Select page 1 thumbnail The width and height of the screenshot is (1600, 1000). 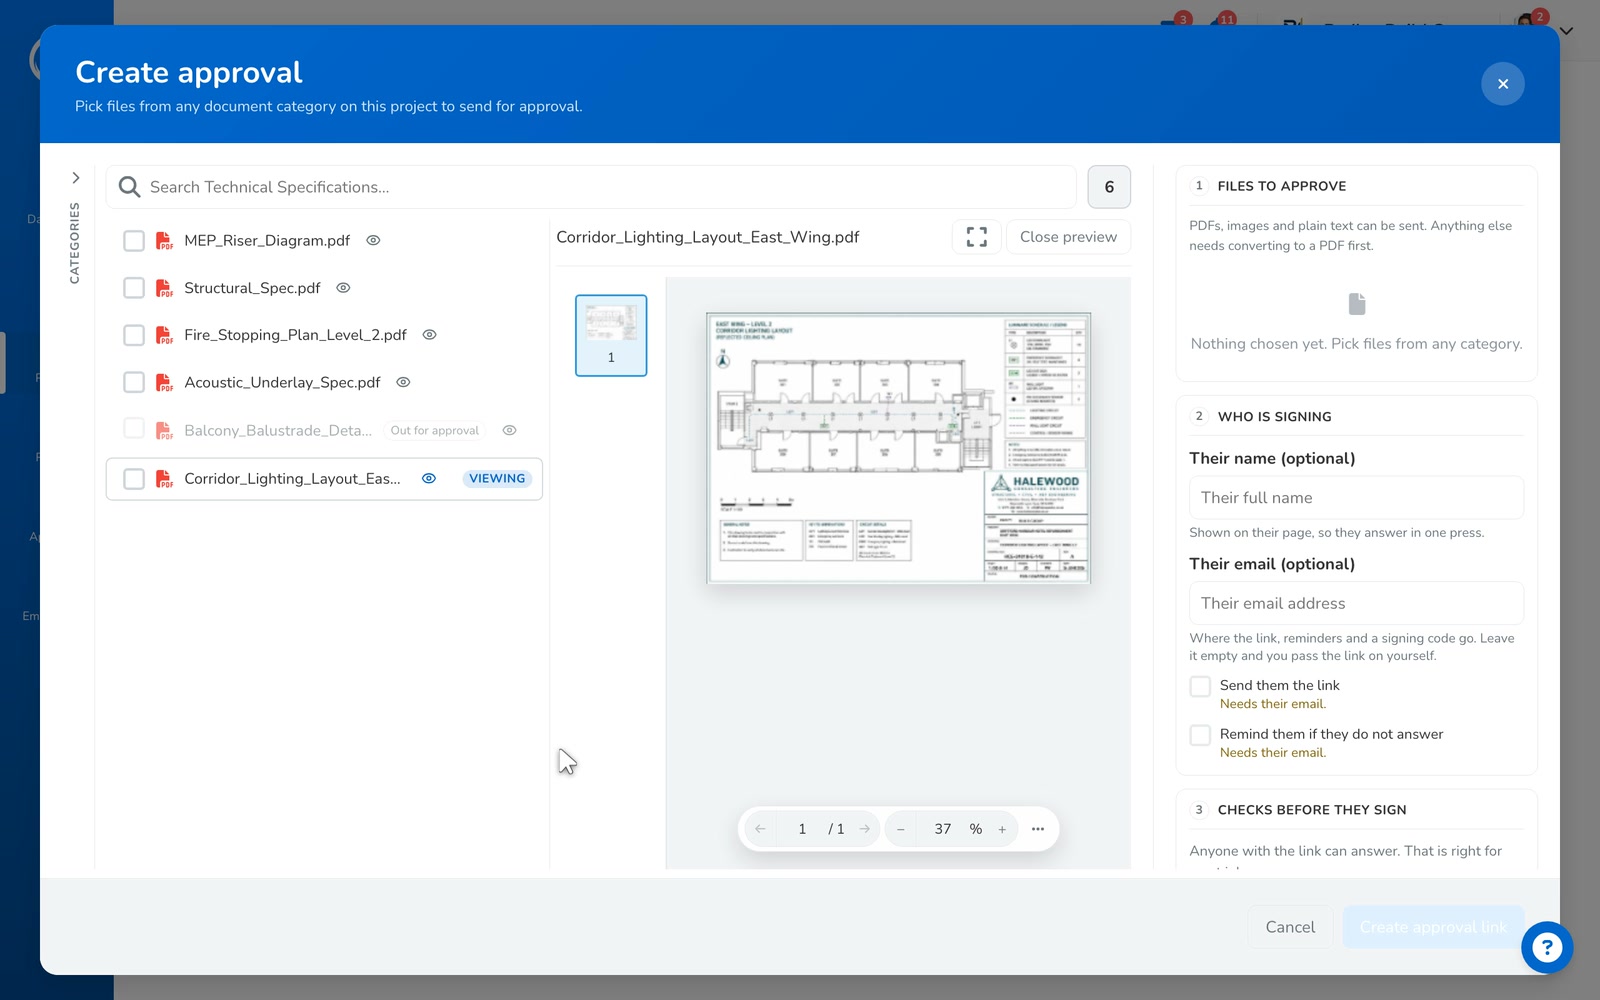pyautogui.click(x=611, y=335)
